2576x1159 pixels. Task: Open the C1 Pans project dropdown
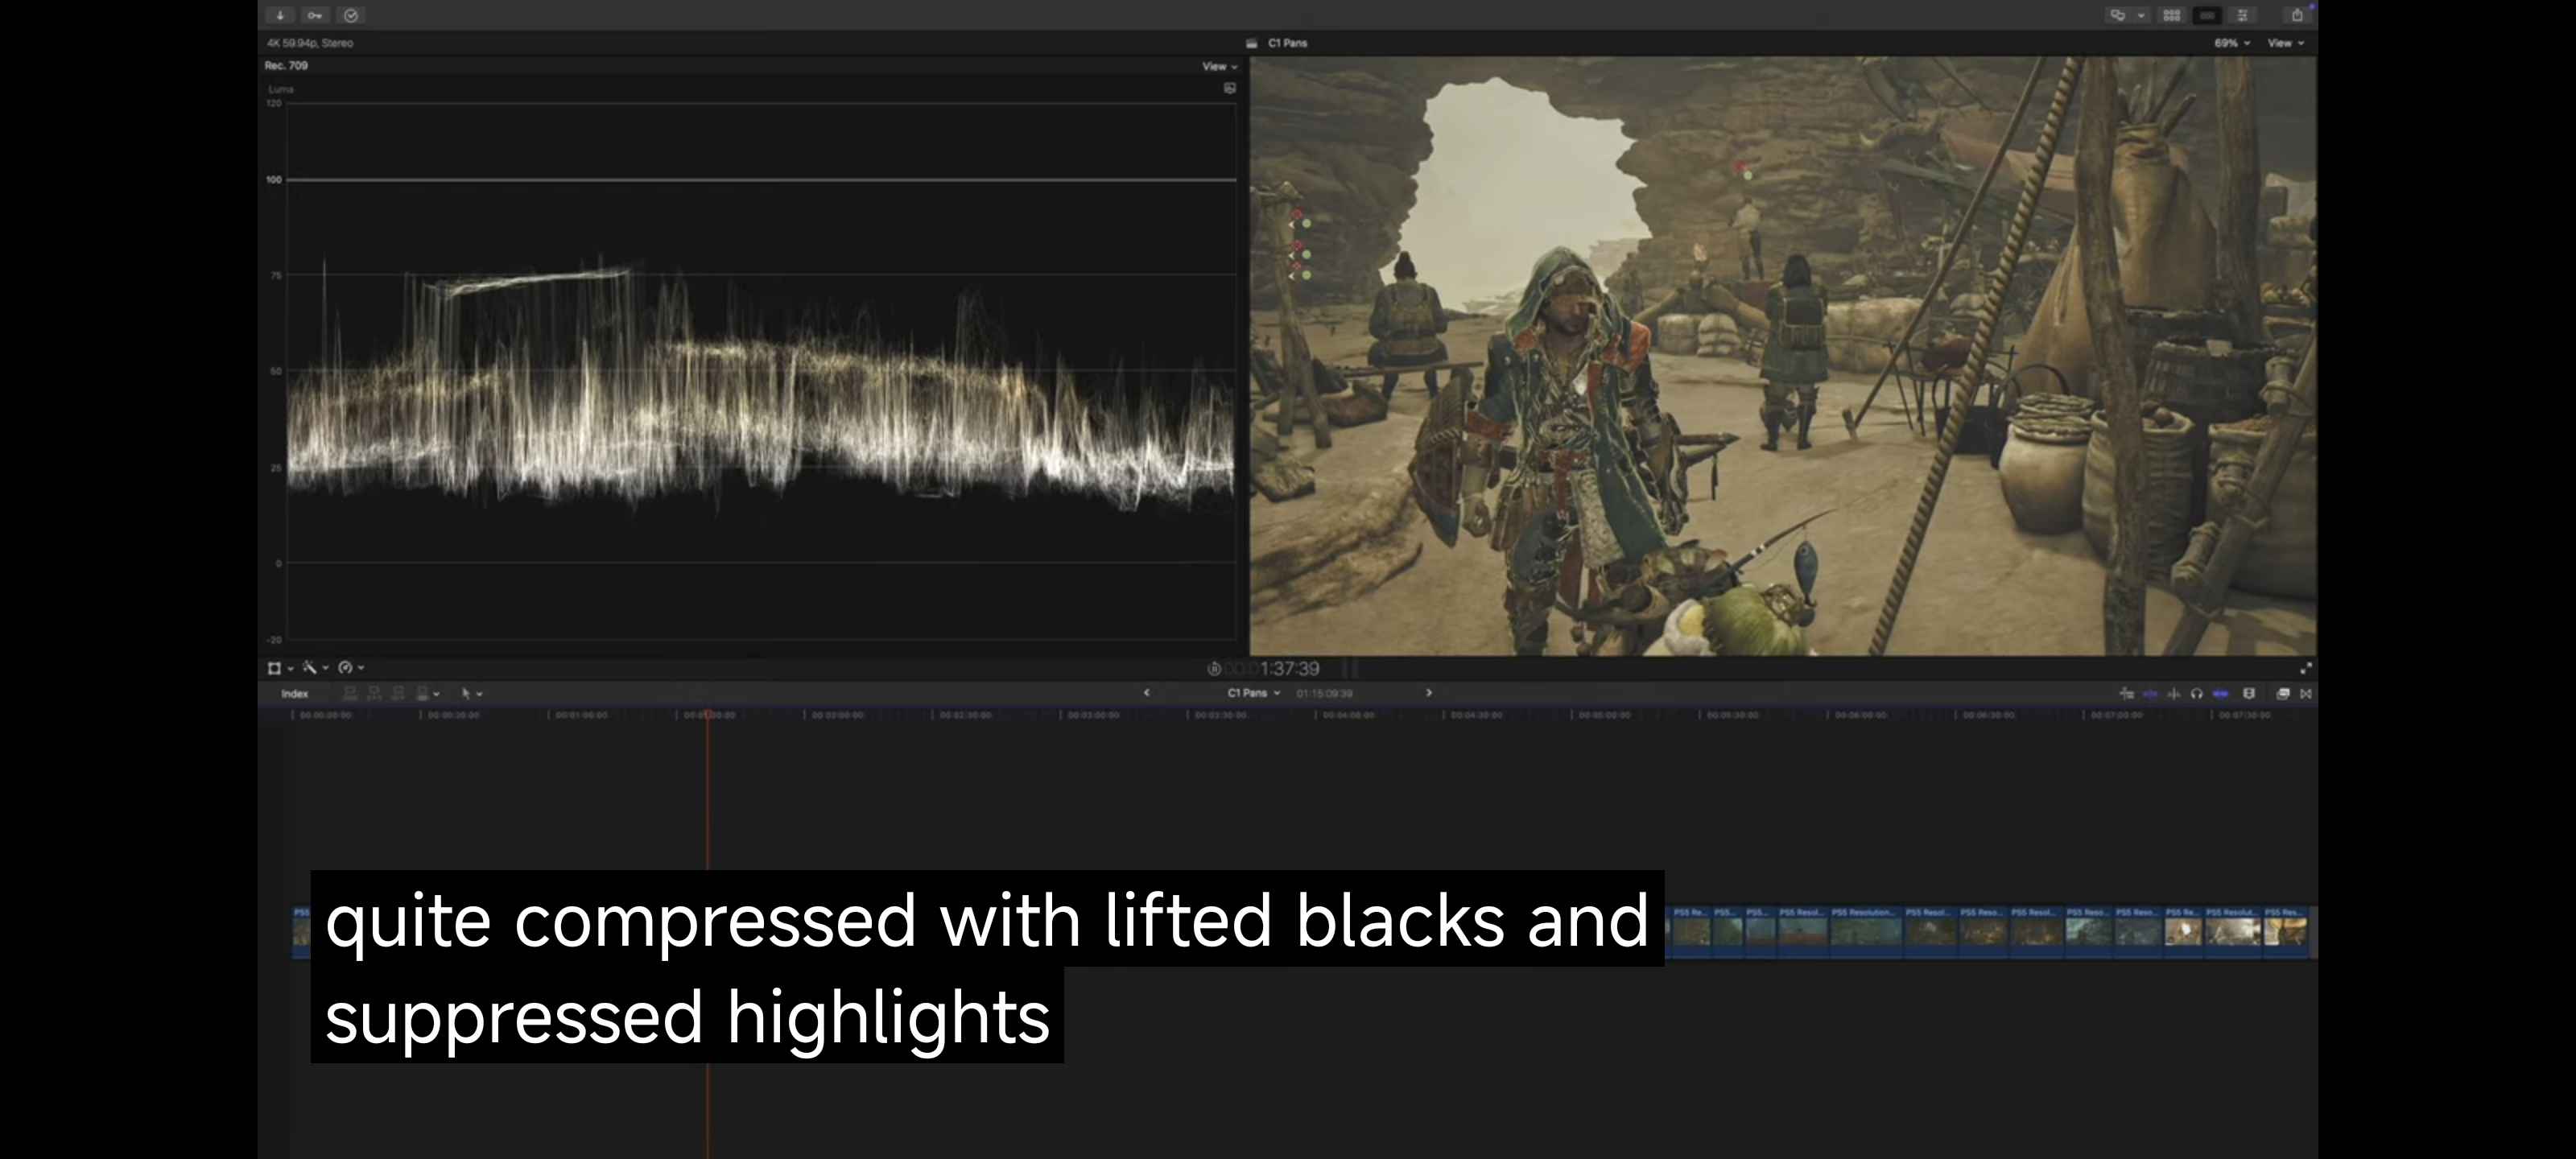1253,693
